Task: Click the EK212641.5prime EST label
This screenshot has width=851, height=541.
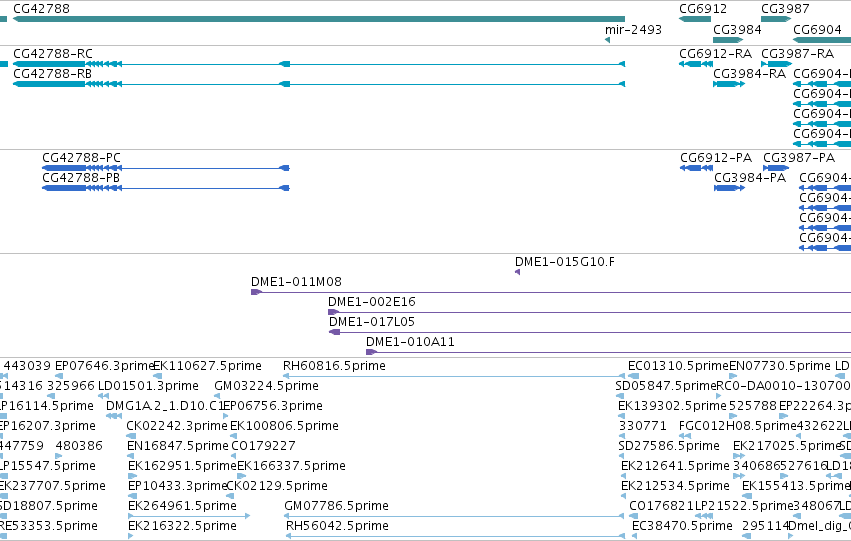Action: [675, 466]
